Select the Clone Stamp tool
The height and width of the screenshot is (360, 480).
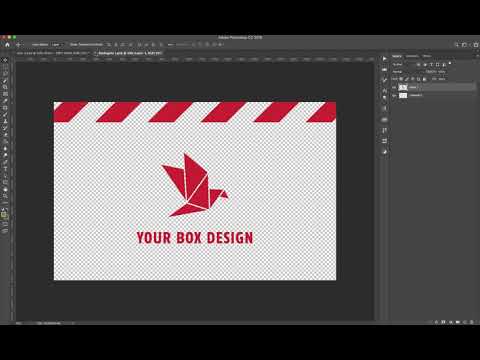tap(5, 121)
